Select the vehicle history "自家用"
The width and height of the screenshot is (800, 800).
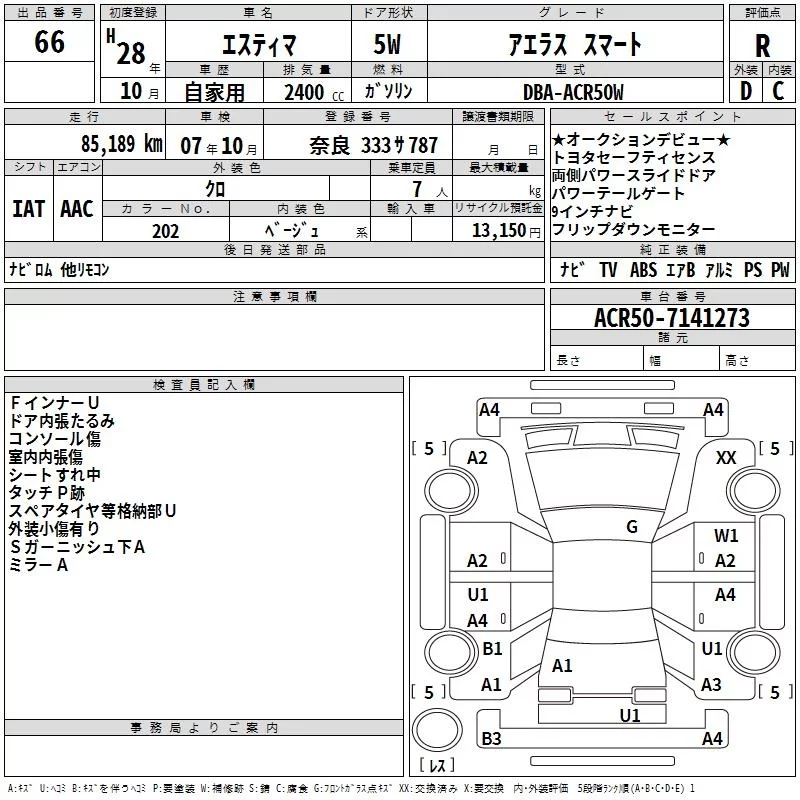click(x=215, y=92)
